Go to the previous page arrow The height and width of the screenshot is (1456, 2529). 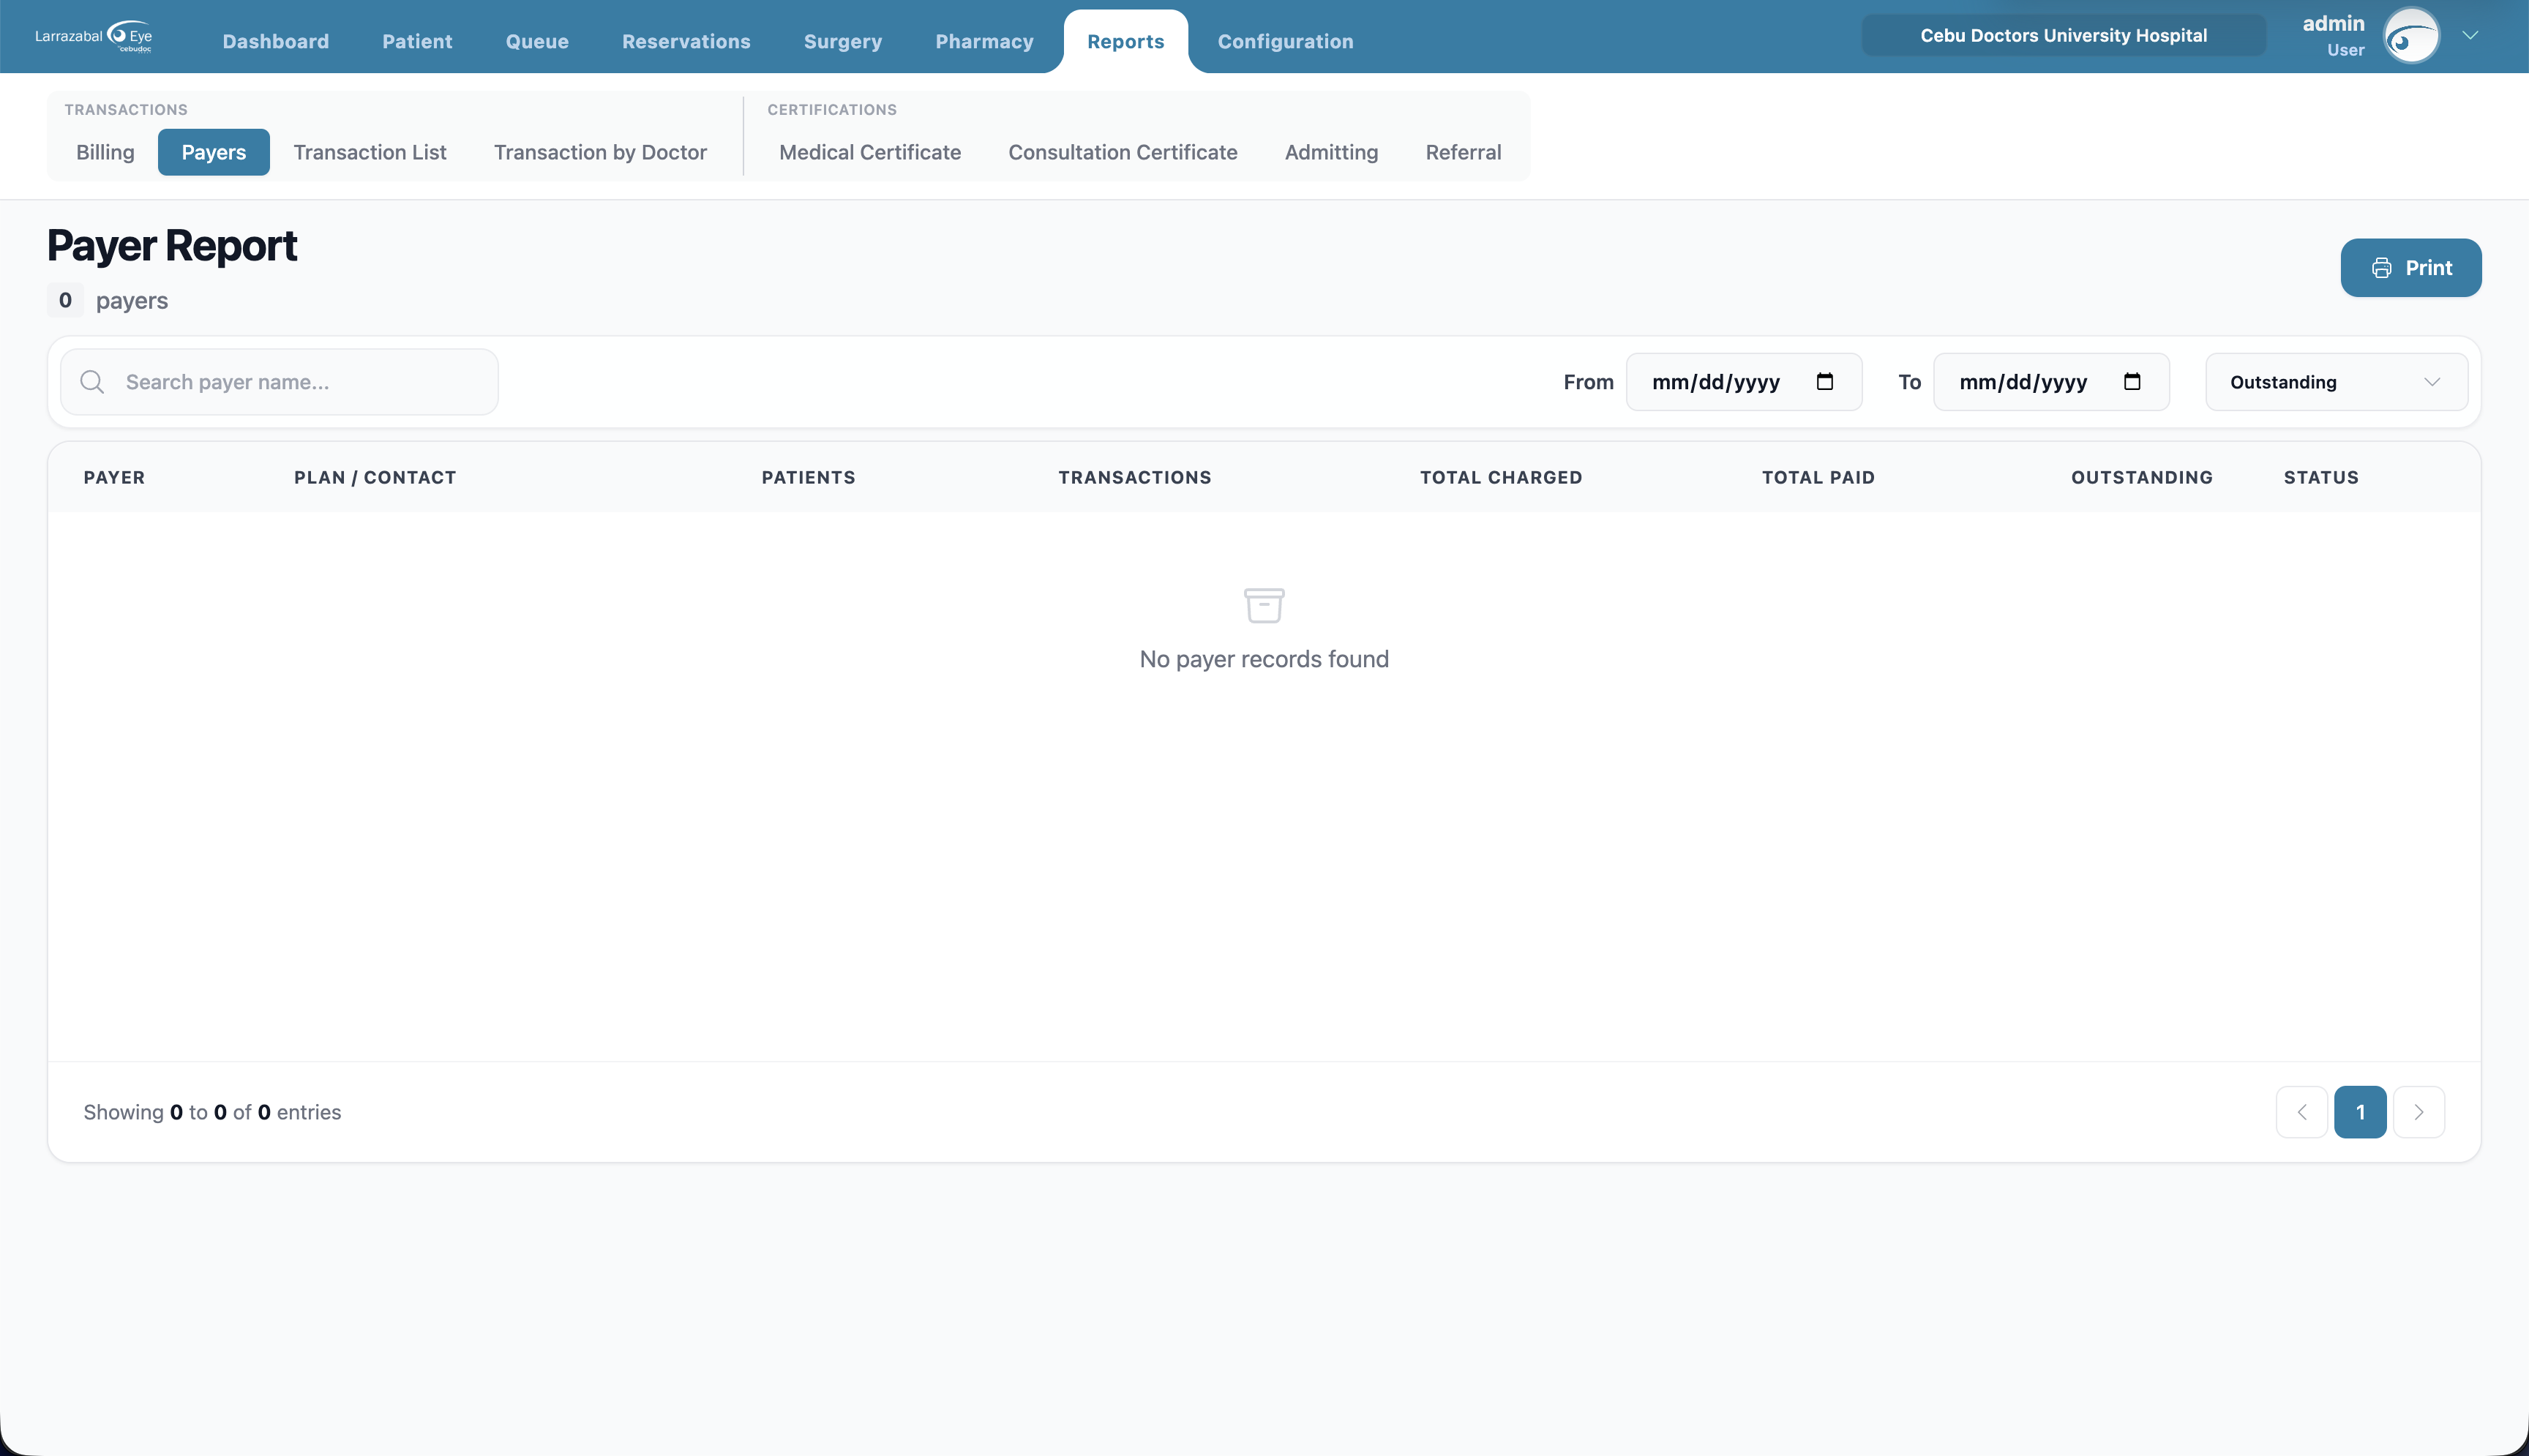[2302, 1112]
